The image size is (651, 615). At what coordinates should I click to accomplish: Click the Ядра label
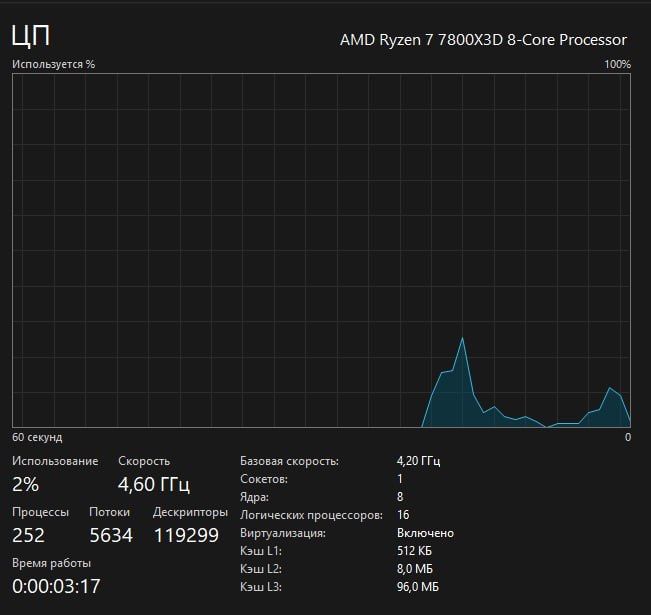[x=255, y=497]
